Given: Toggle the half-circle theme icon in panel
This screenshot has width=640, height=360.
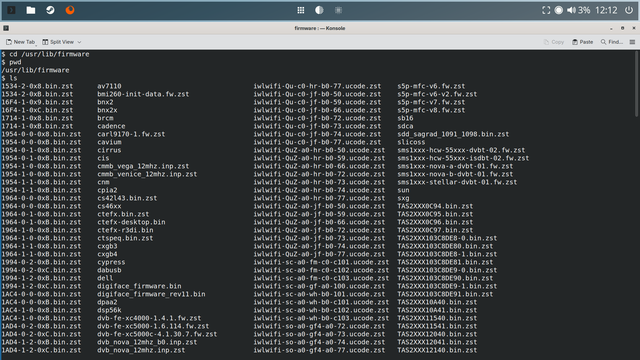Looking at the screenshot, I should [x=319, y=10].
